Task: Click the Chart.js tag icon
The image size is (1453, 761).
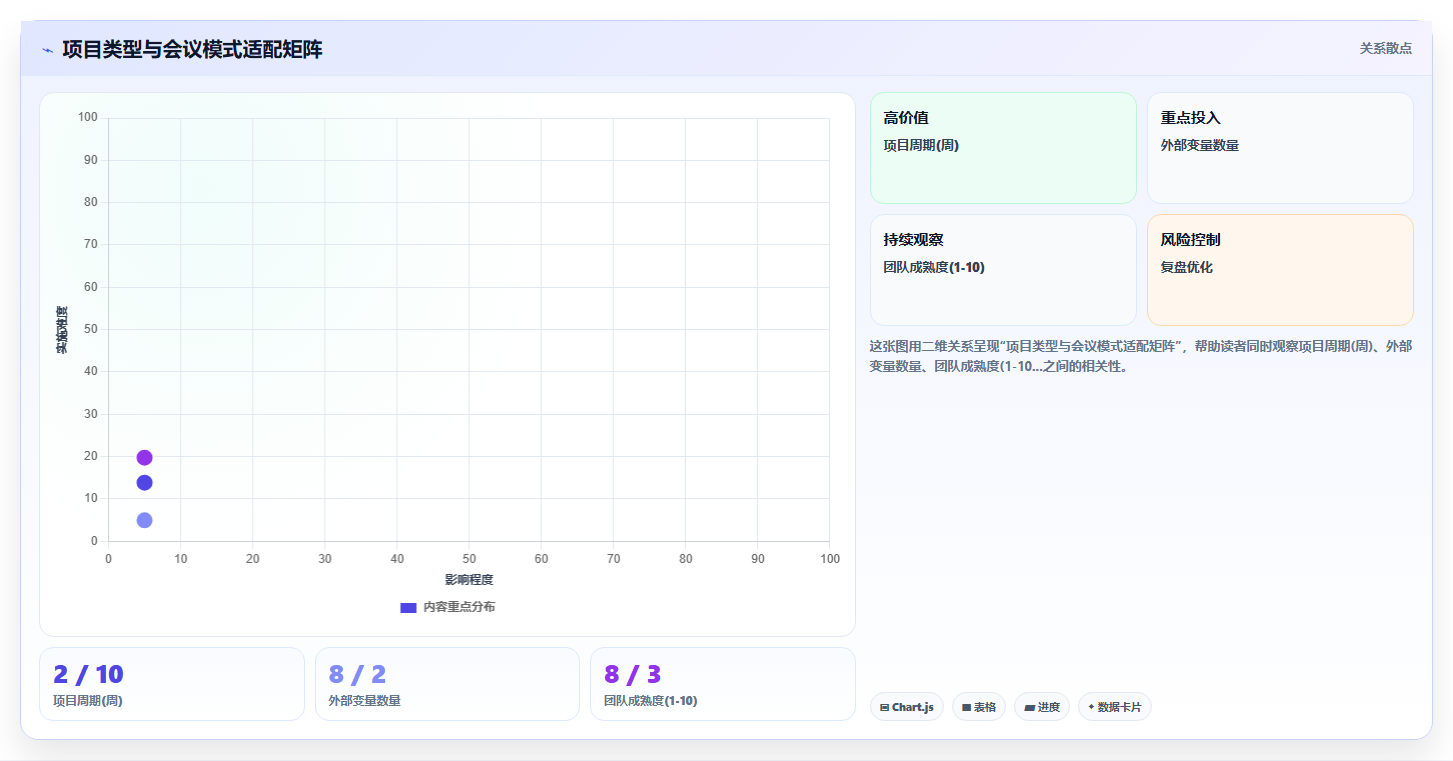Action: point(885,707)
